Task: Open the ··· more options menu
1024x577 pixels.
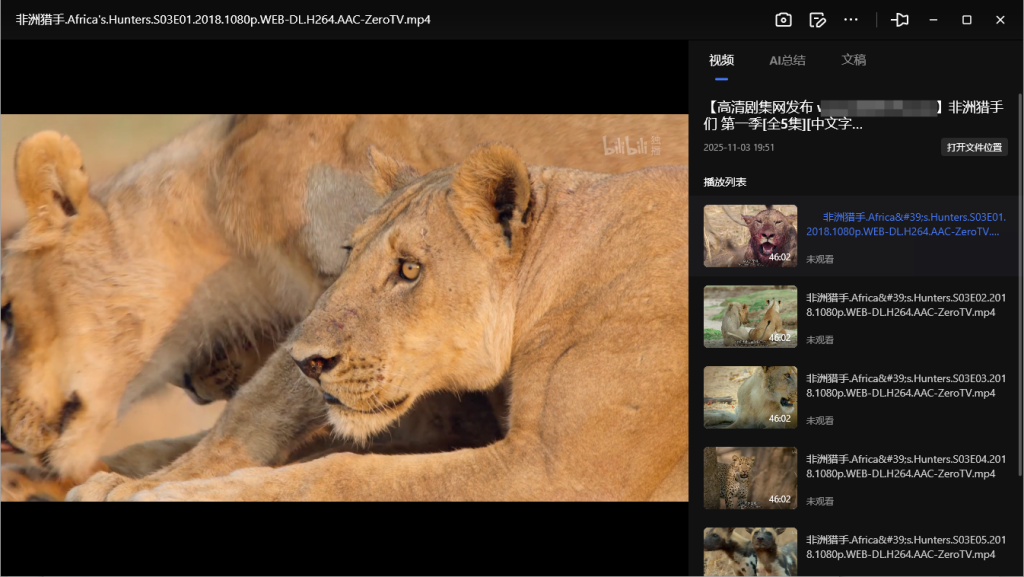Action: click(853, 19)
